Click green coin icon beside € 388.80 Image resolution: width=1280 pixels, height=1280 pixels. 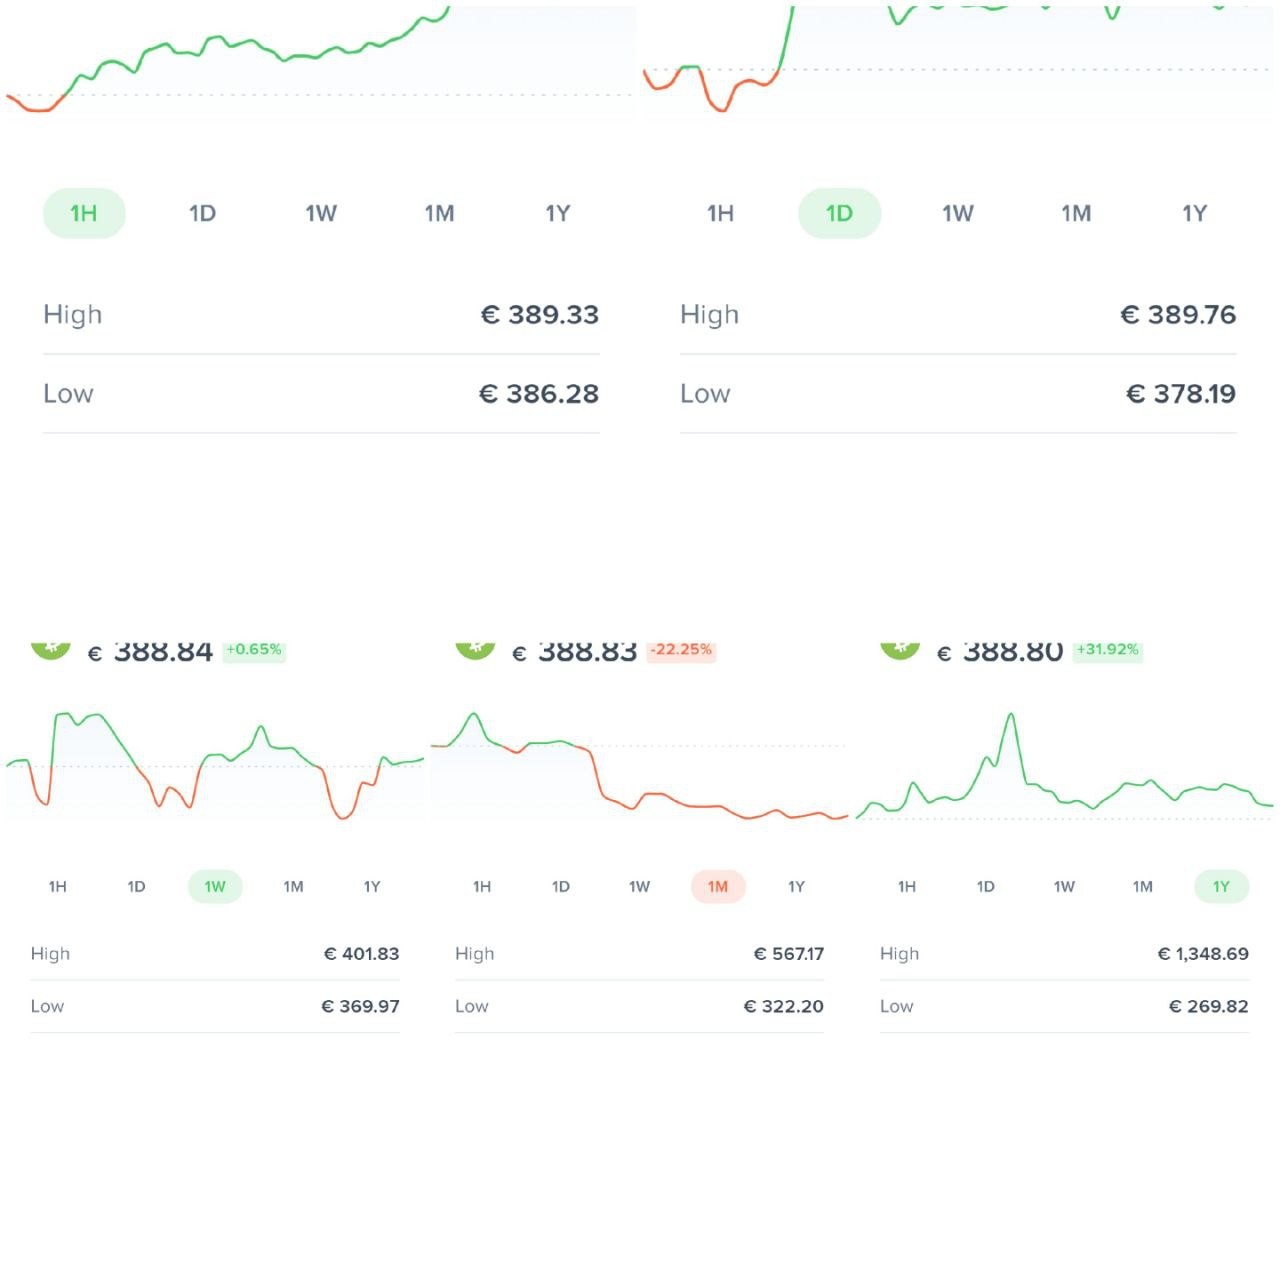(x=900, y=650)
